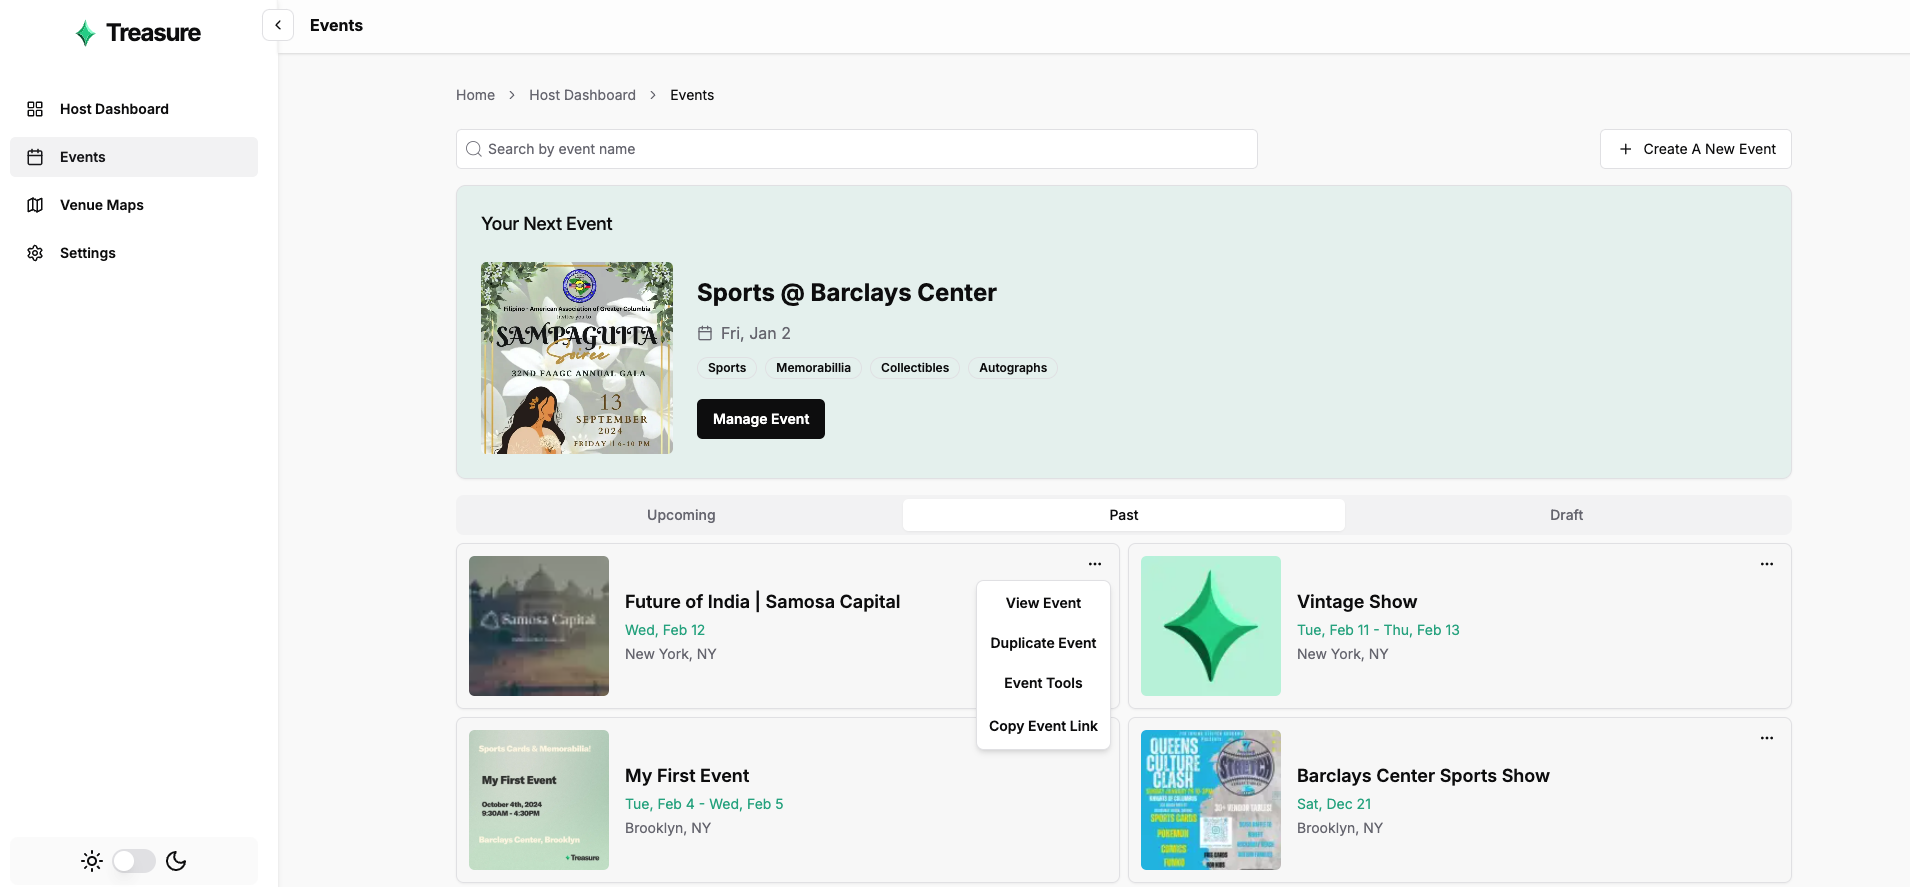Open the My First Event thumbnail
The image size is (1910, 887).
pos(539,800)
